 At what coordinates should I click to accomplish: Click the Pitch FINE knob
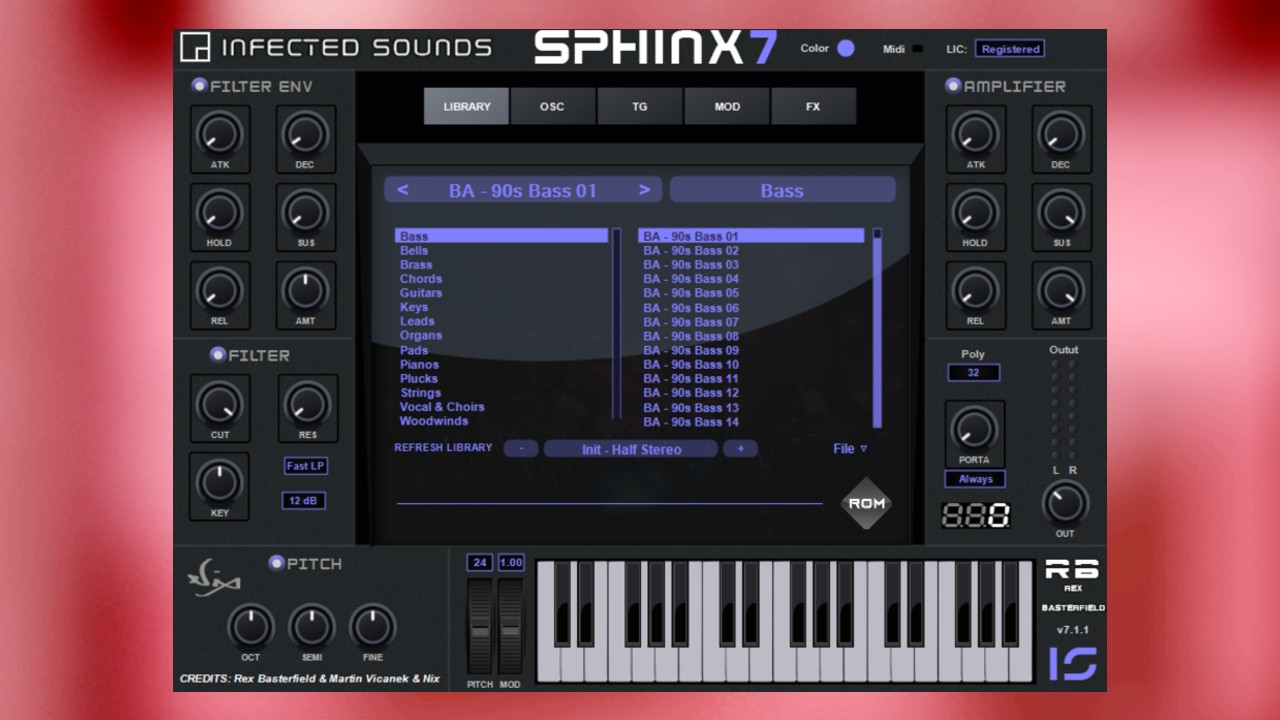[372, 627]
